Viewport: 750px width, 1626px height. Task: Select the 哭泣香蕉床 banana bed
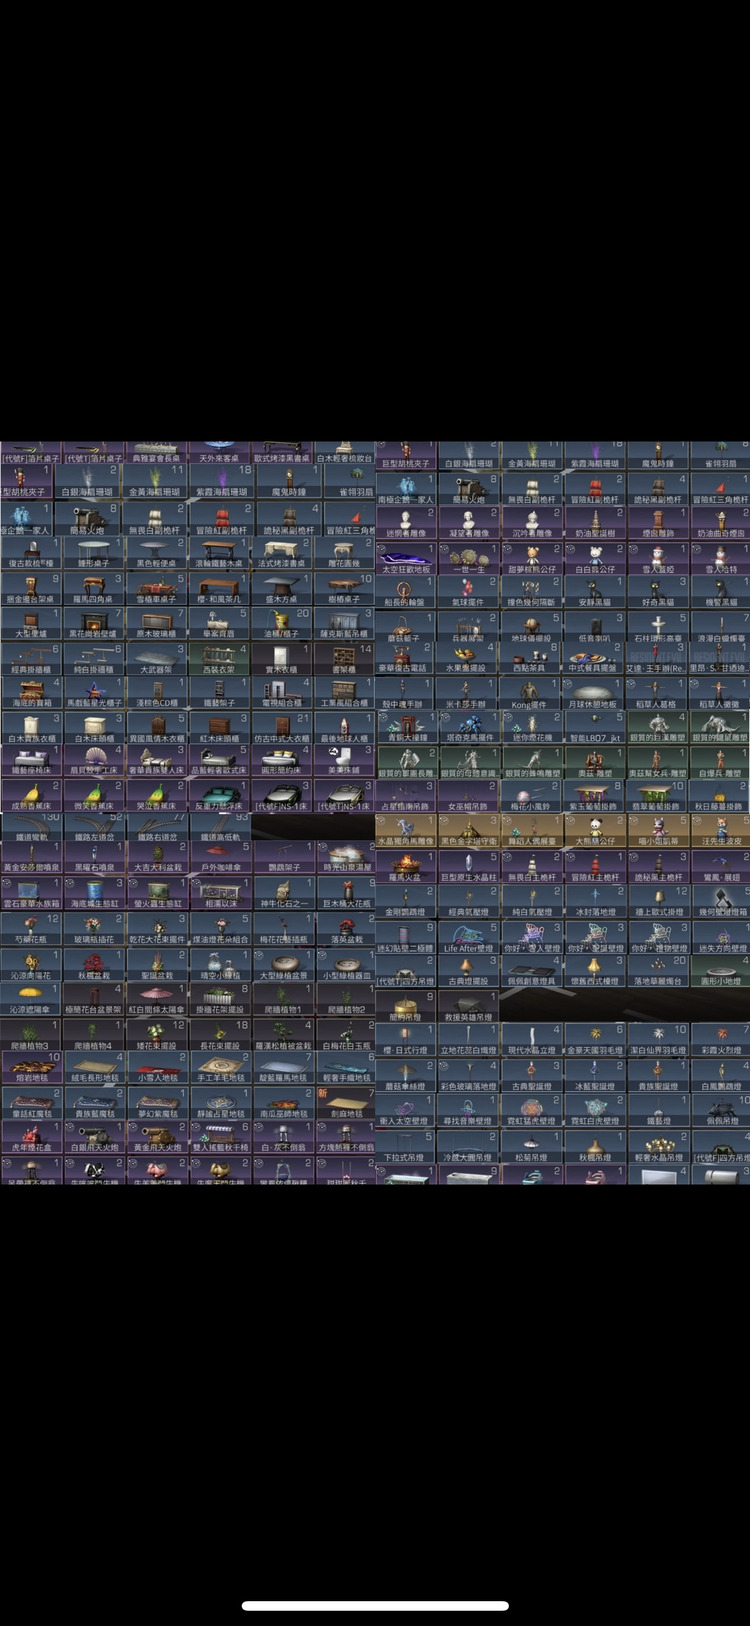click(x=156, y=798)
